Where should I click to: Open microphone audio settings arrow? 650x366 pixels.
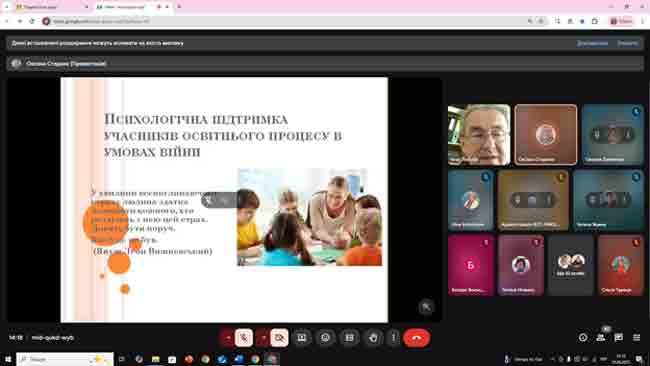(x=227, y=338)
